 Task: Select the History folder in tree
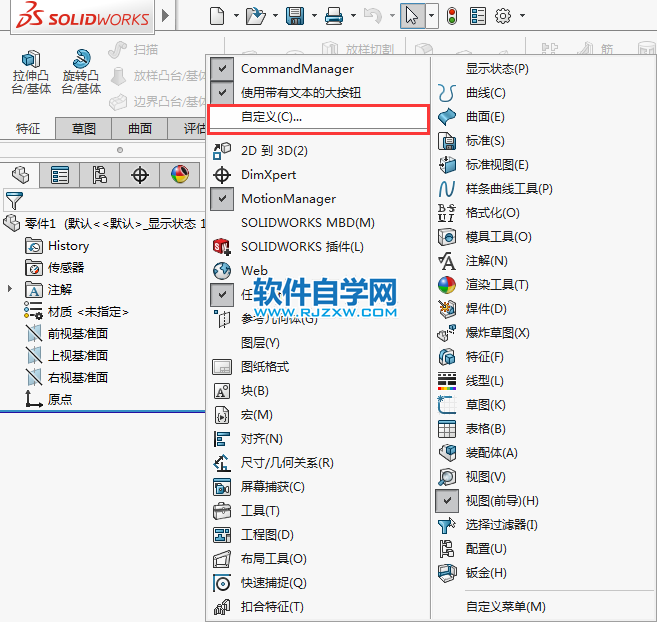[57, 246]
